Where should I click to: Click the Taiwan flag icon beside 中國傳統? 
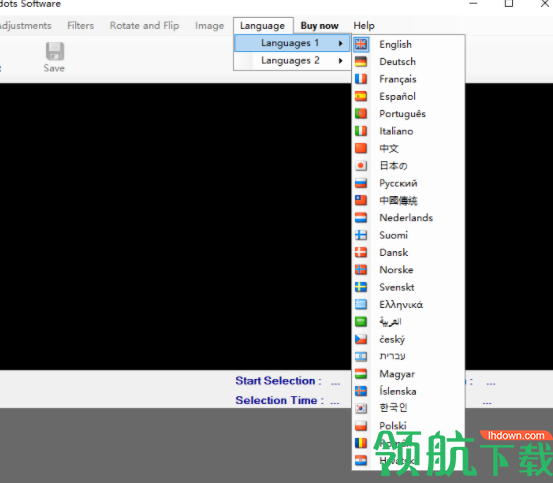tap(361, 200)
